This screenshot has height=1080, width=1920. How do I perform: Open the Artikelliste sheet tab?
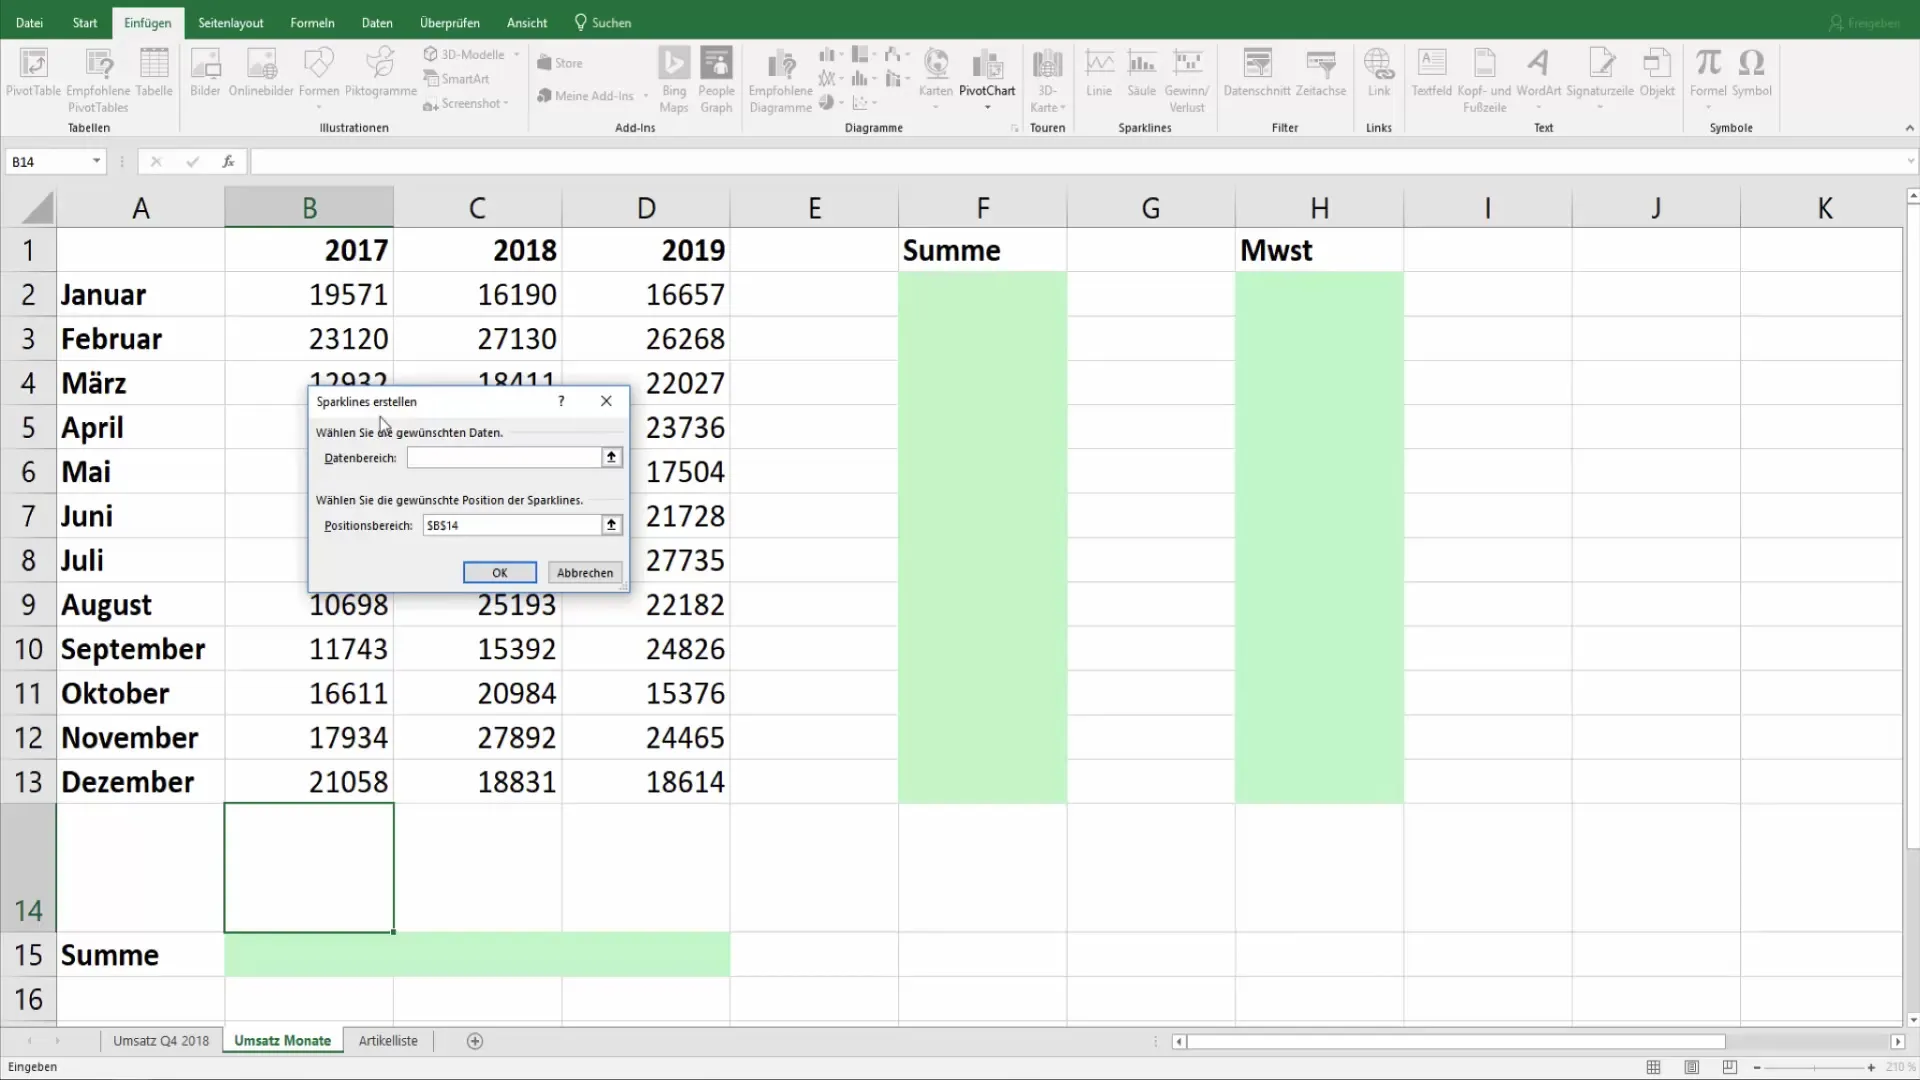(388, 1041)
